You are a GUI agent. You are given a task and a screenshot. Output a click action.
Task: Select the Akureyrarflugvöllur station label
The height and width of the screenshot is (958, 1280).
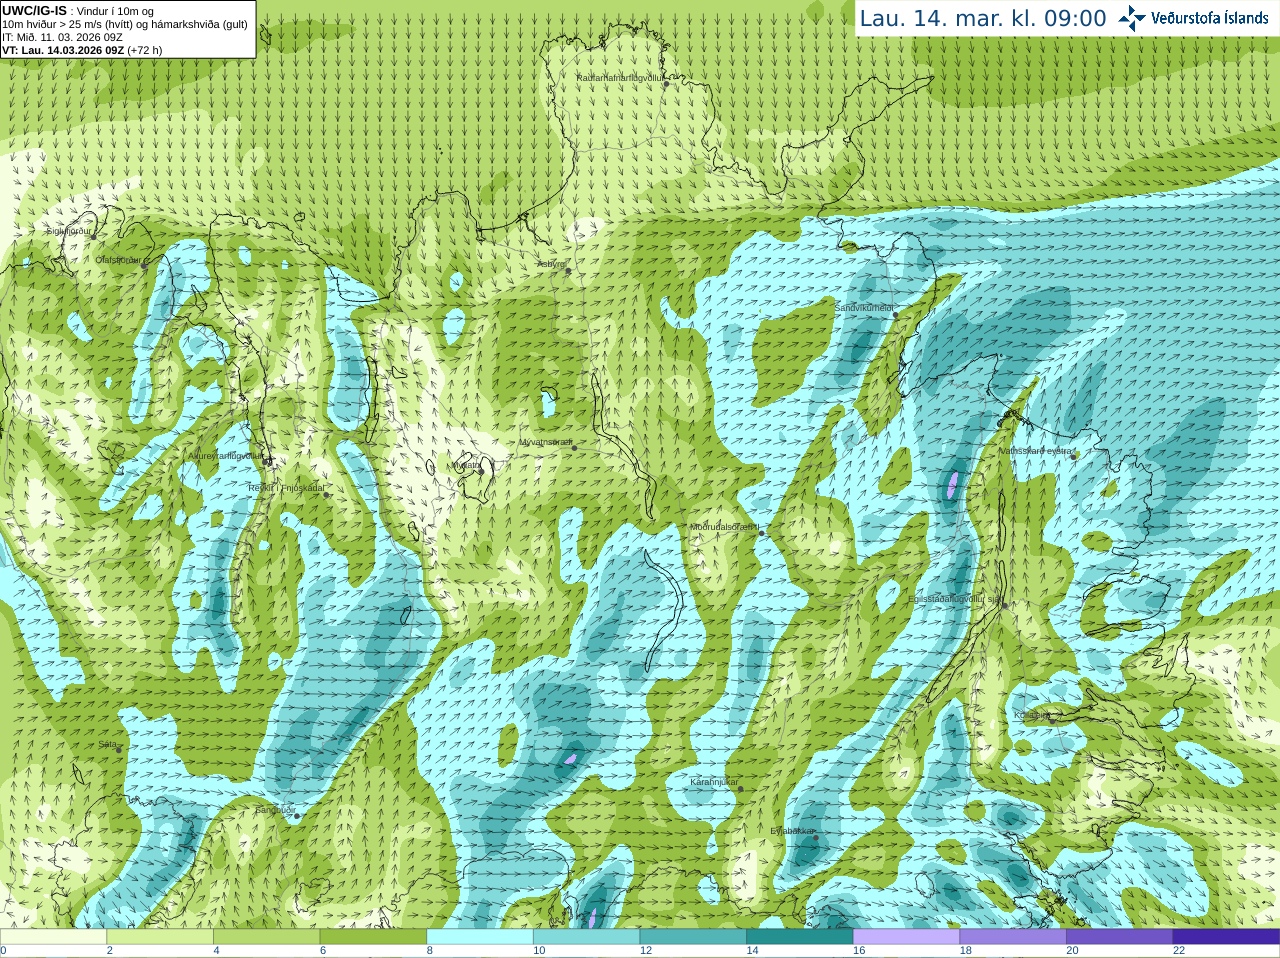click(x=225, y=456)
